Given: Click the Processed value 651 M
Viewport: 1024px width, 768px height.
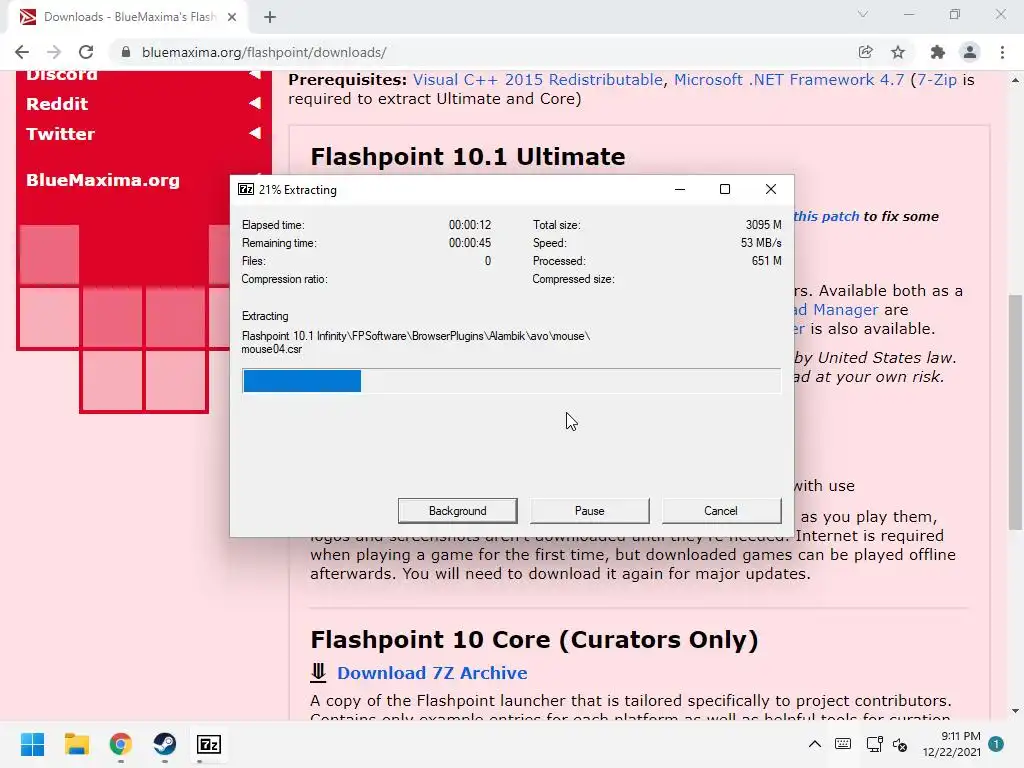Looking at the screenshot, I should point(766,261).
